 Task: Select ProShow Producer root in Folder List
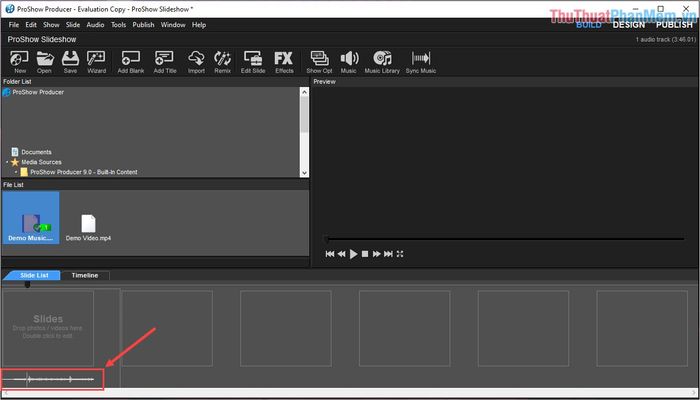click(x=38, y=92)
